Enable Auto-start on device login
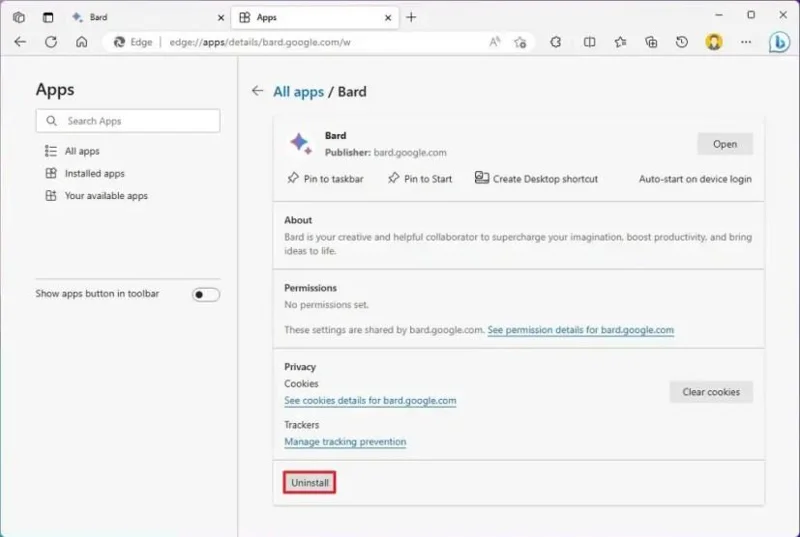 pos(695,179)
